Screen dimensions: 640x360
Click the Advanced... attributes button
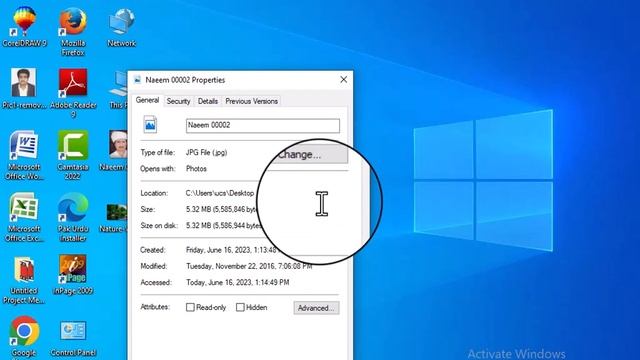coord(316,308)
